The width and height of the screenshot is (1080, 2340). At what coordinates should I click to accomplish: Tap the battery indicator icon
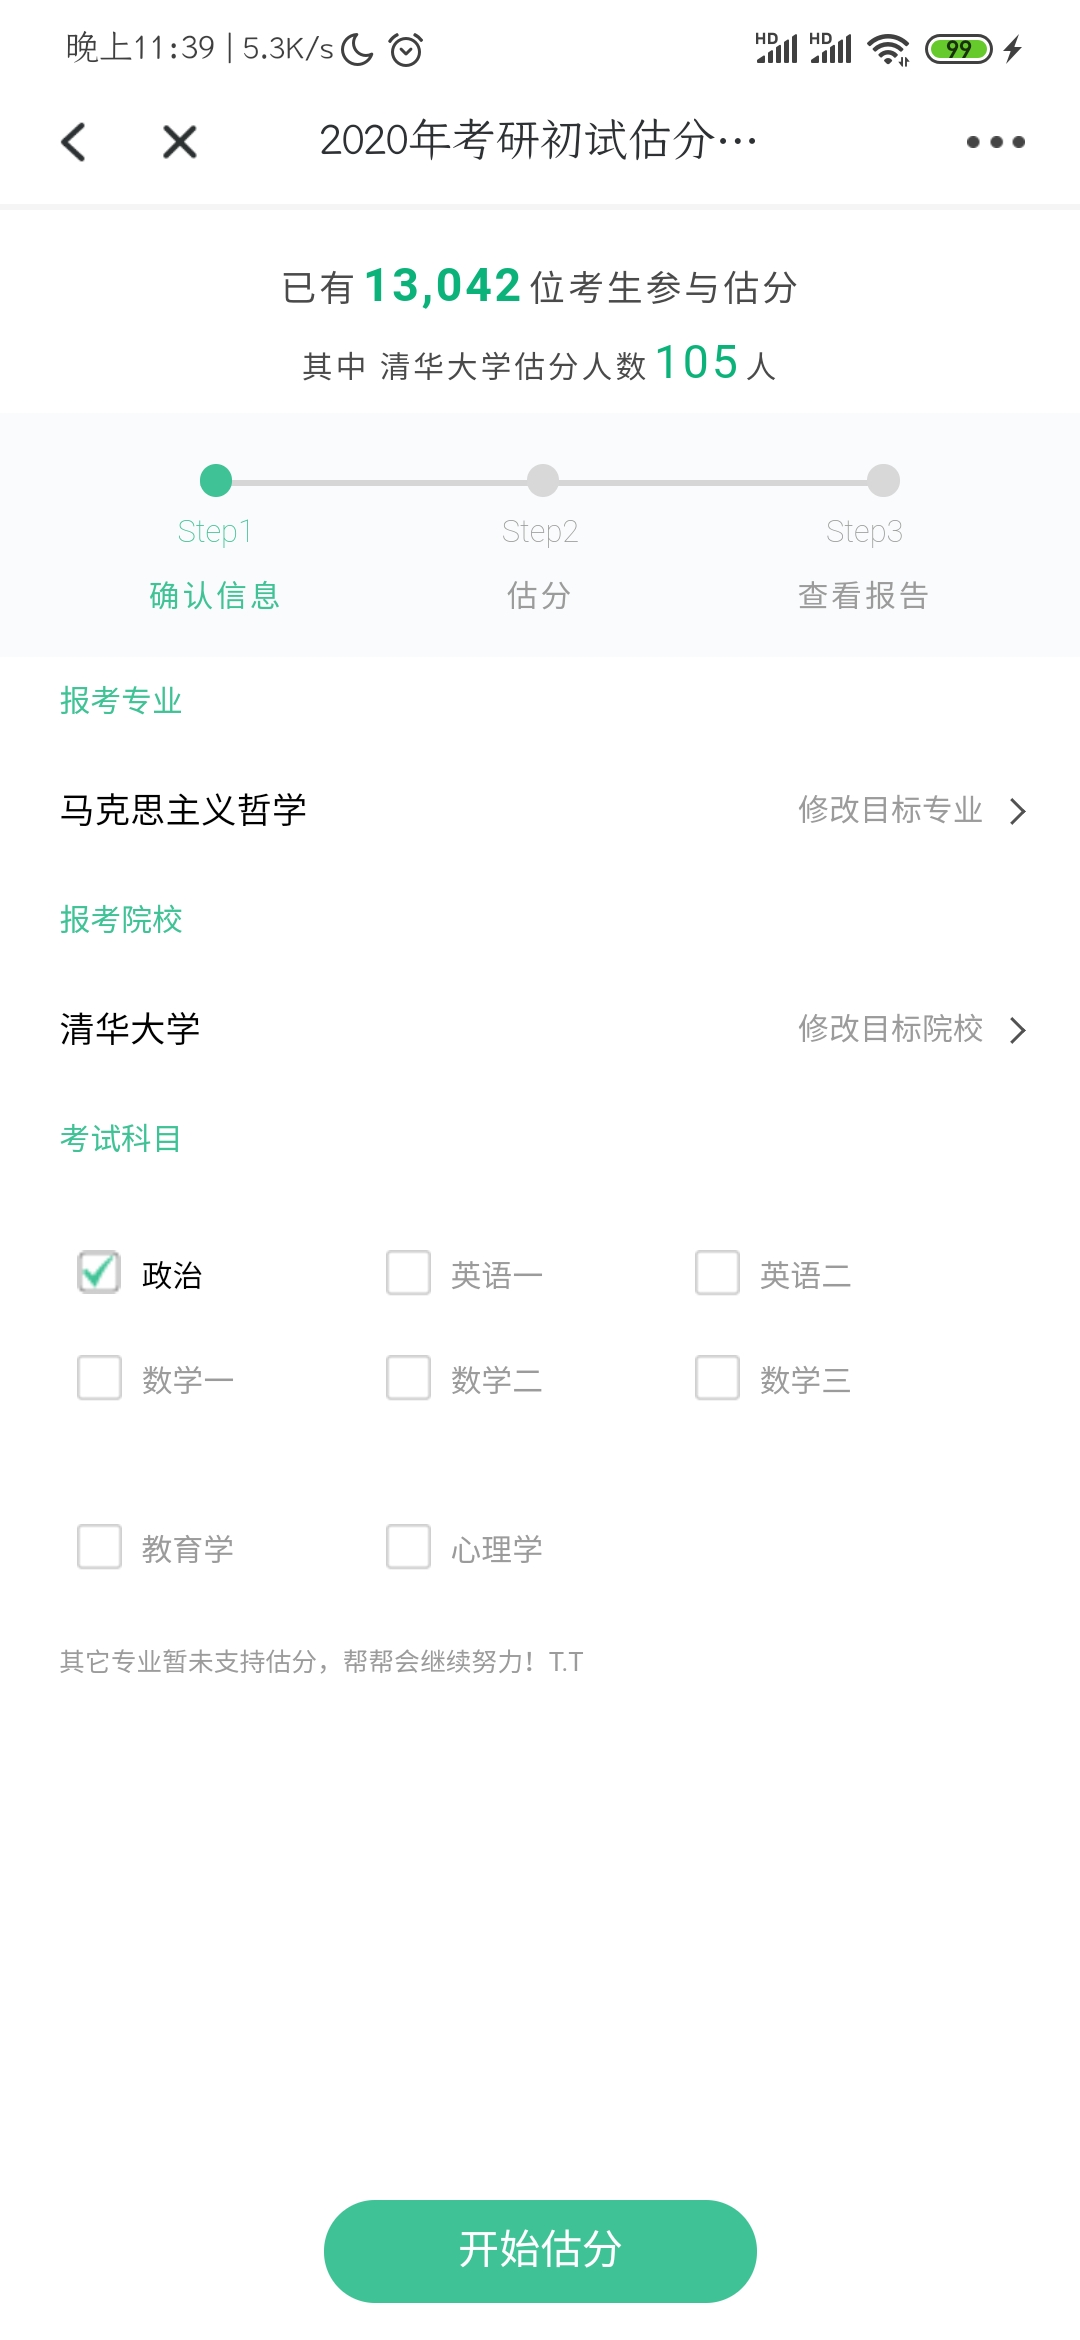(x=958, y=49)
